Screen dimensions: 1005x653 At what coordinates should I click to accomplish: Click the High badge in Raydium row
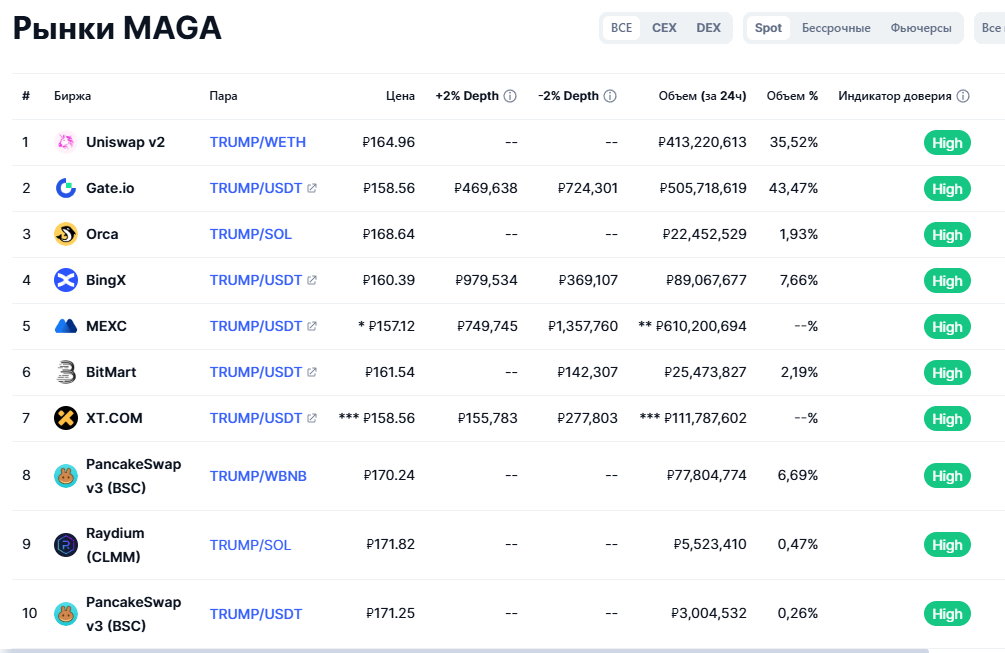947,545
